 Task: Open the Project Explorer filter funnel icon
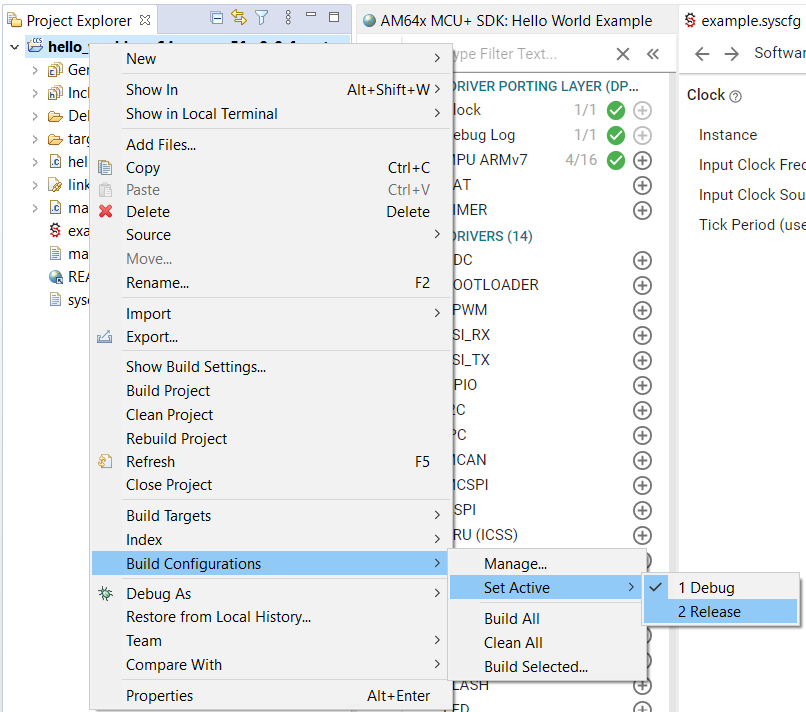[x=261, y=18]
